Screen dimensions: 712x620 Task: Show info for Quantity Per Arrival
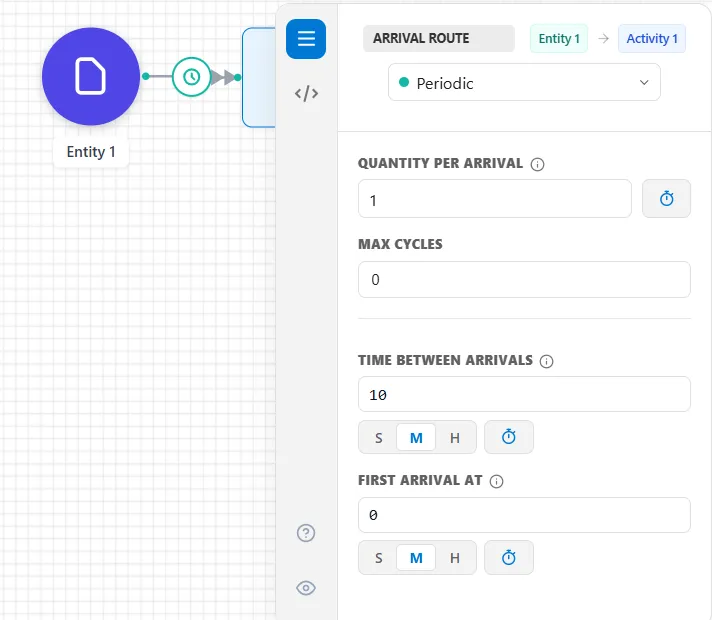(537, 164)
